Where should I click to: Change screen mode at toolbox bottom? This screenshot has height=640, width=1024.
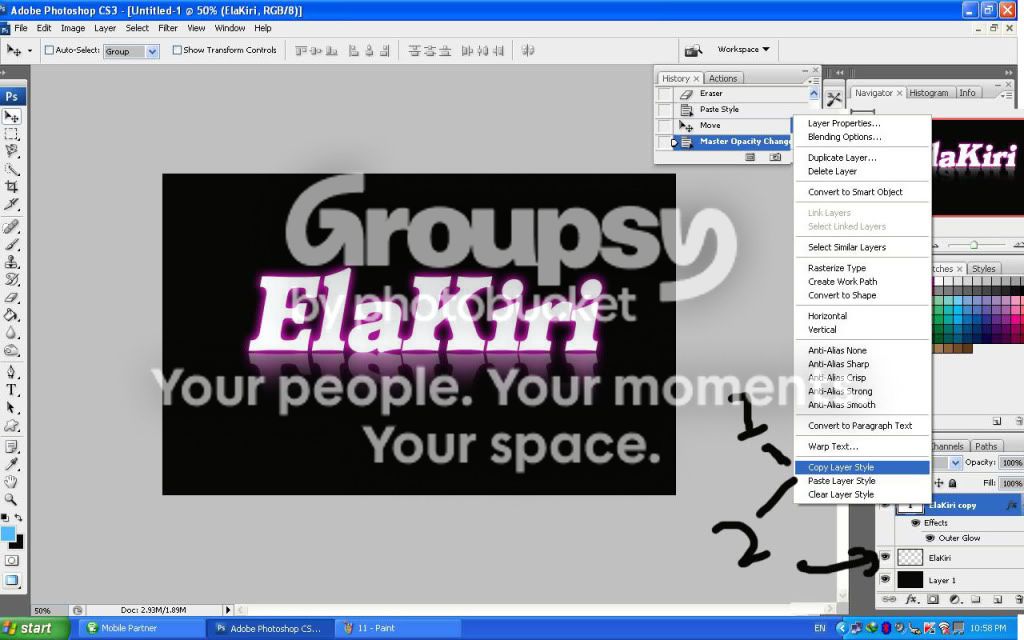(12, 580)
